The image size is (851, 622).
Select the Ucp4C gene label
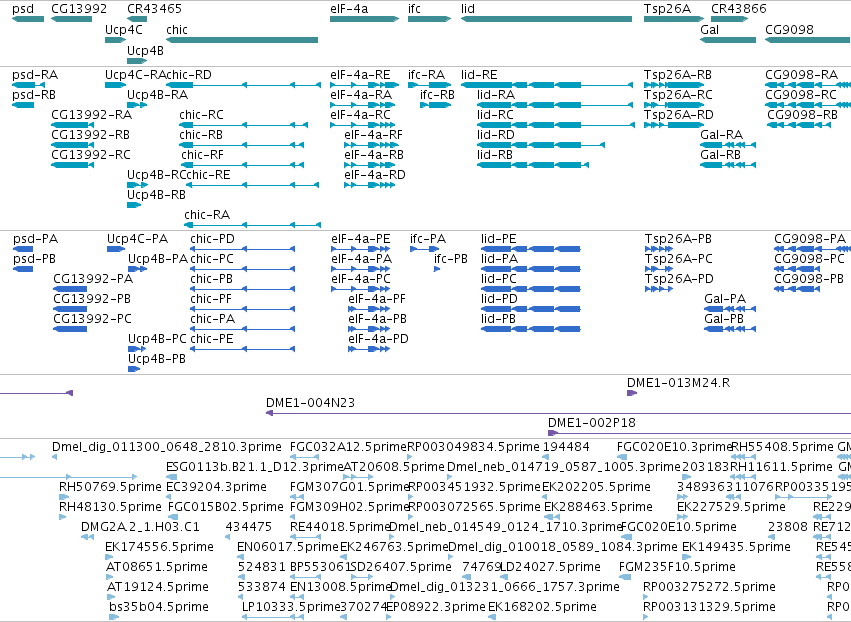coord(124,29)
